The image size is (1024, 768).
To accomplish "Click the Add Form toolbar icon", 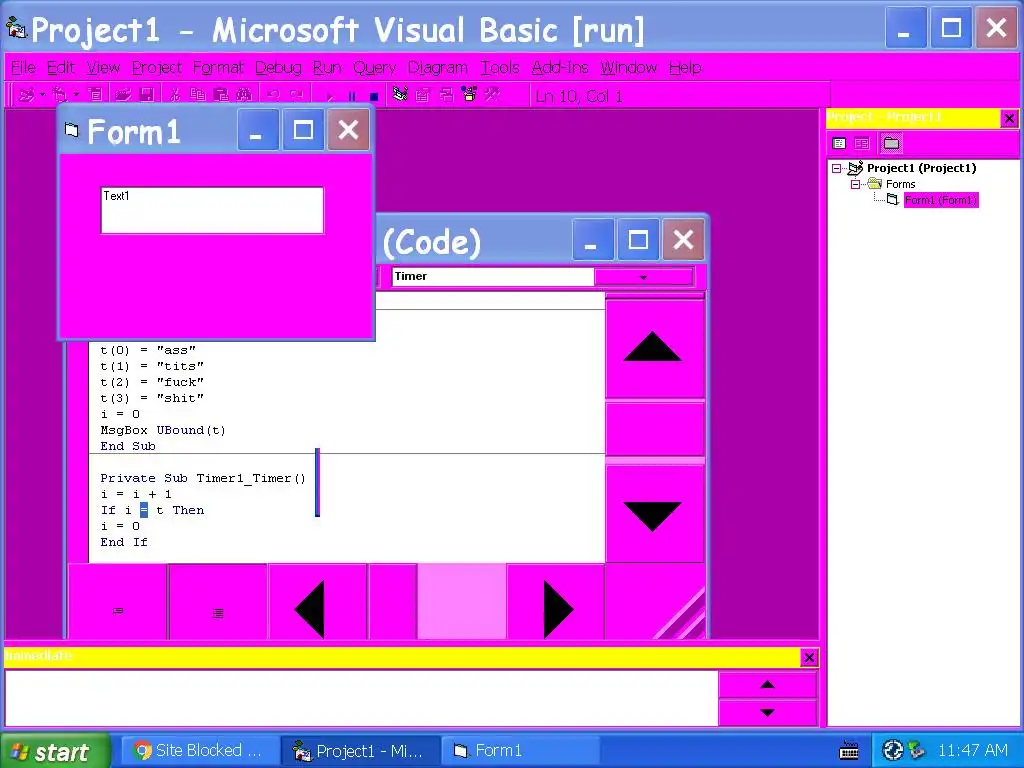I will coord(59,95).
